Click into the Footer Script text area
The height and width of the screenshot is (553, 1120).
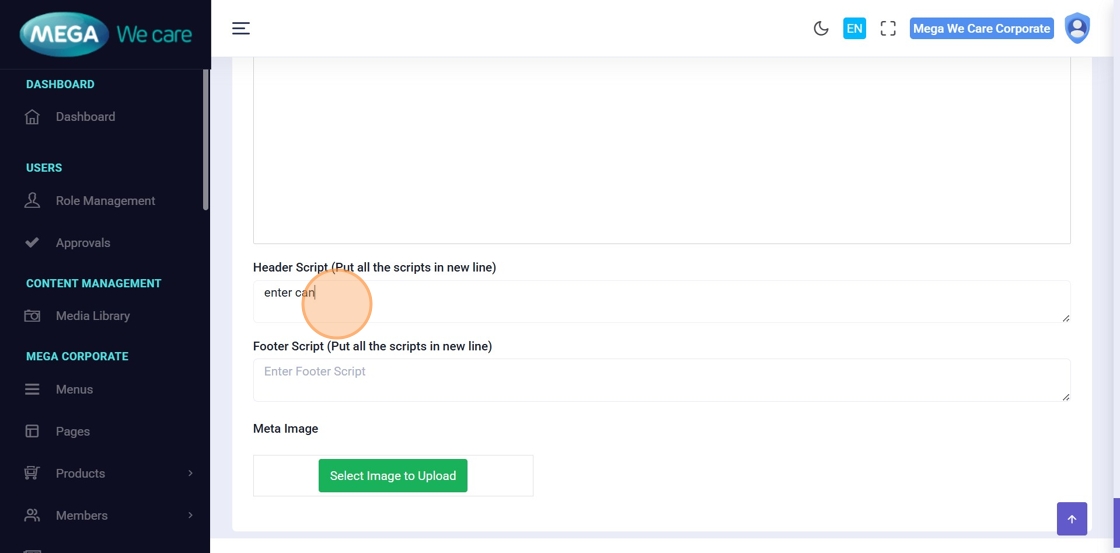[x=661, y=380]
